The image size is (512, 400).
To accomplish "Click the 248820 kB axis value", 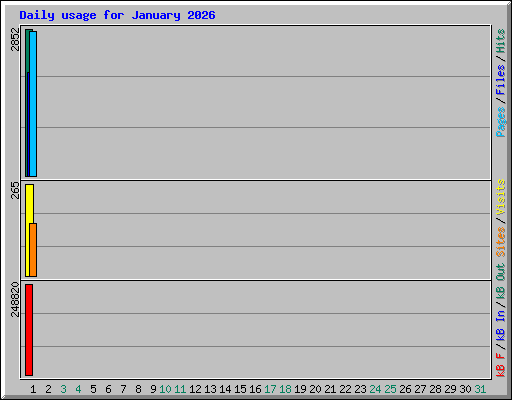I will click(15, 299).
